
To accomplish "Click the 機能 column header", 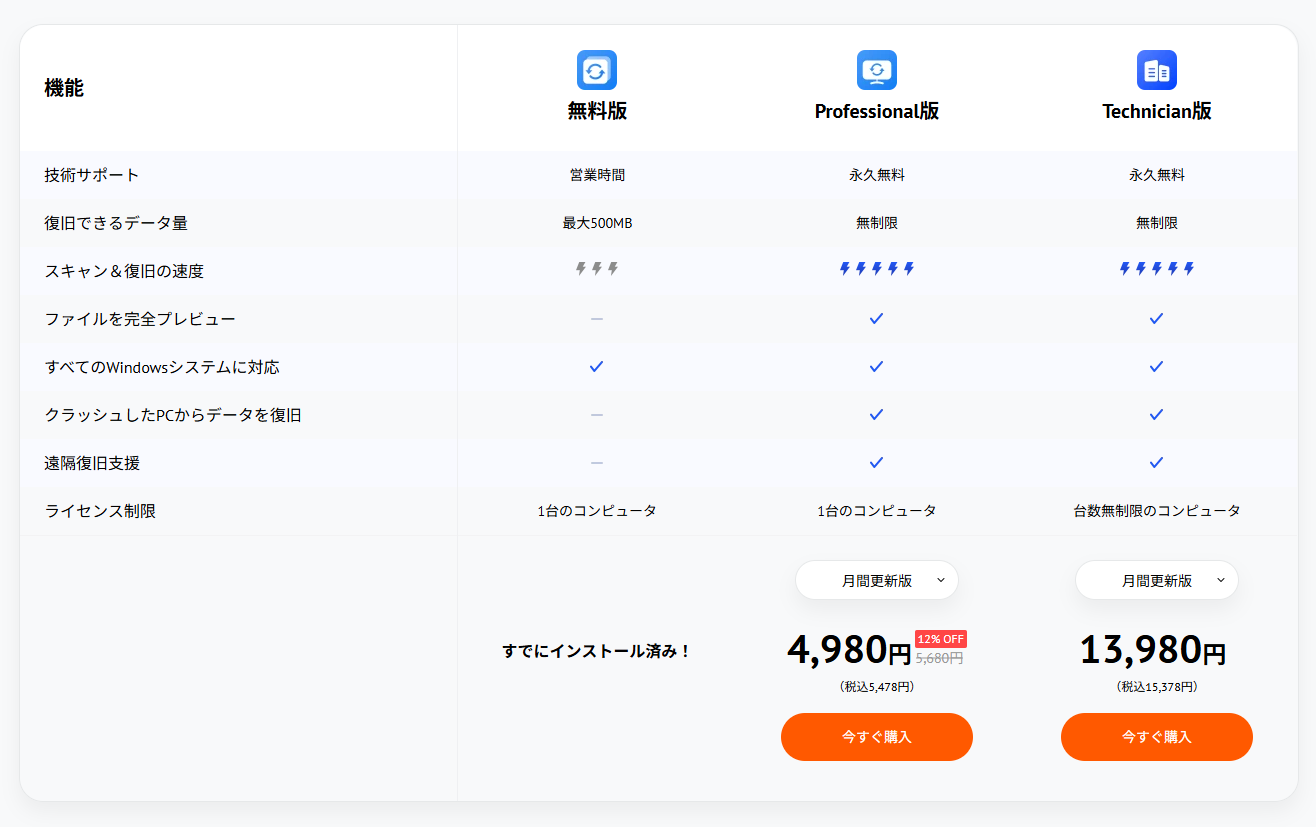I will click(64, 88).
